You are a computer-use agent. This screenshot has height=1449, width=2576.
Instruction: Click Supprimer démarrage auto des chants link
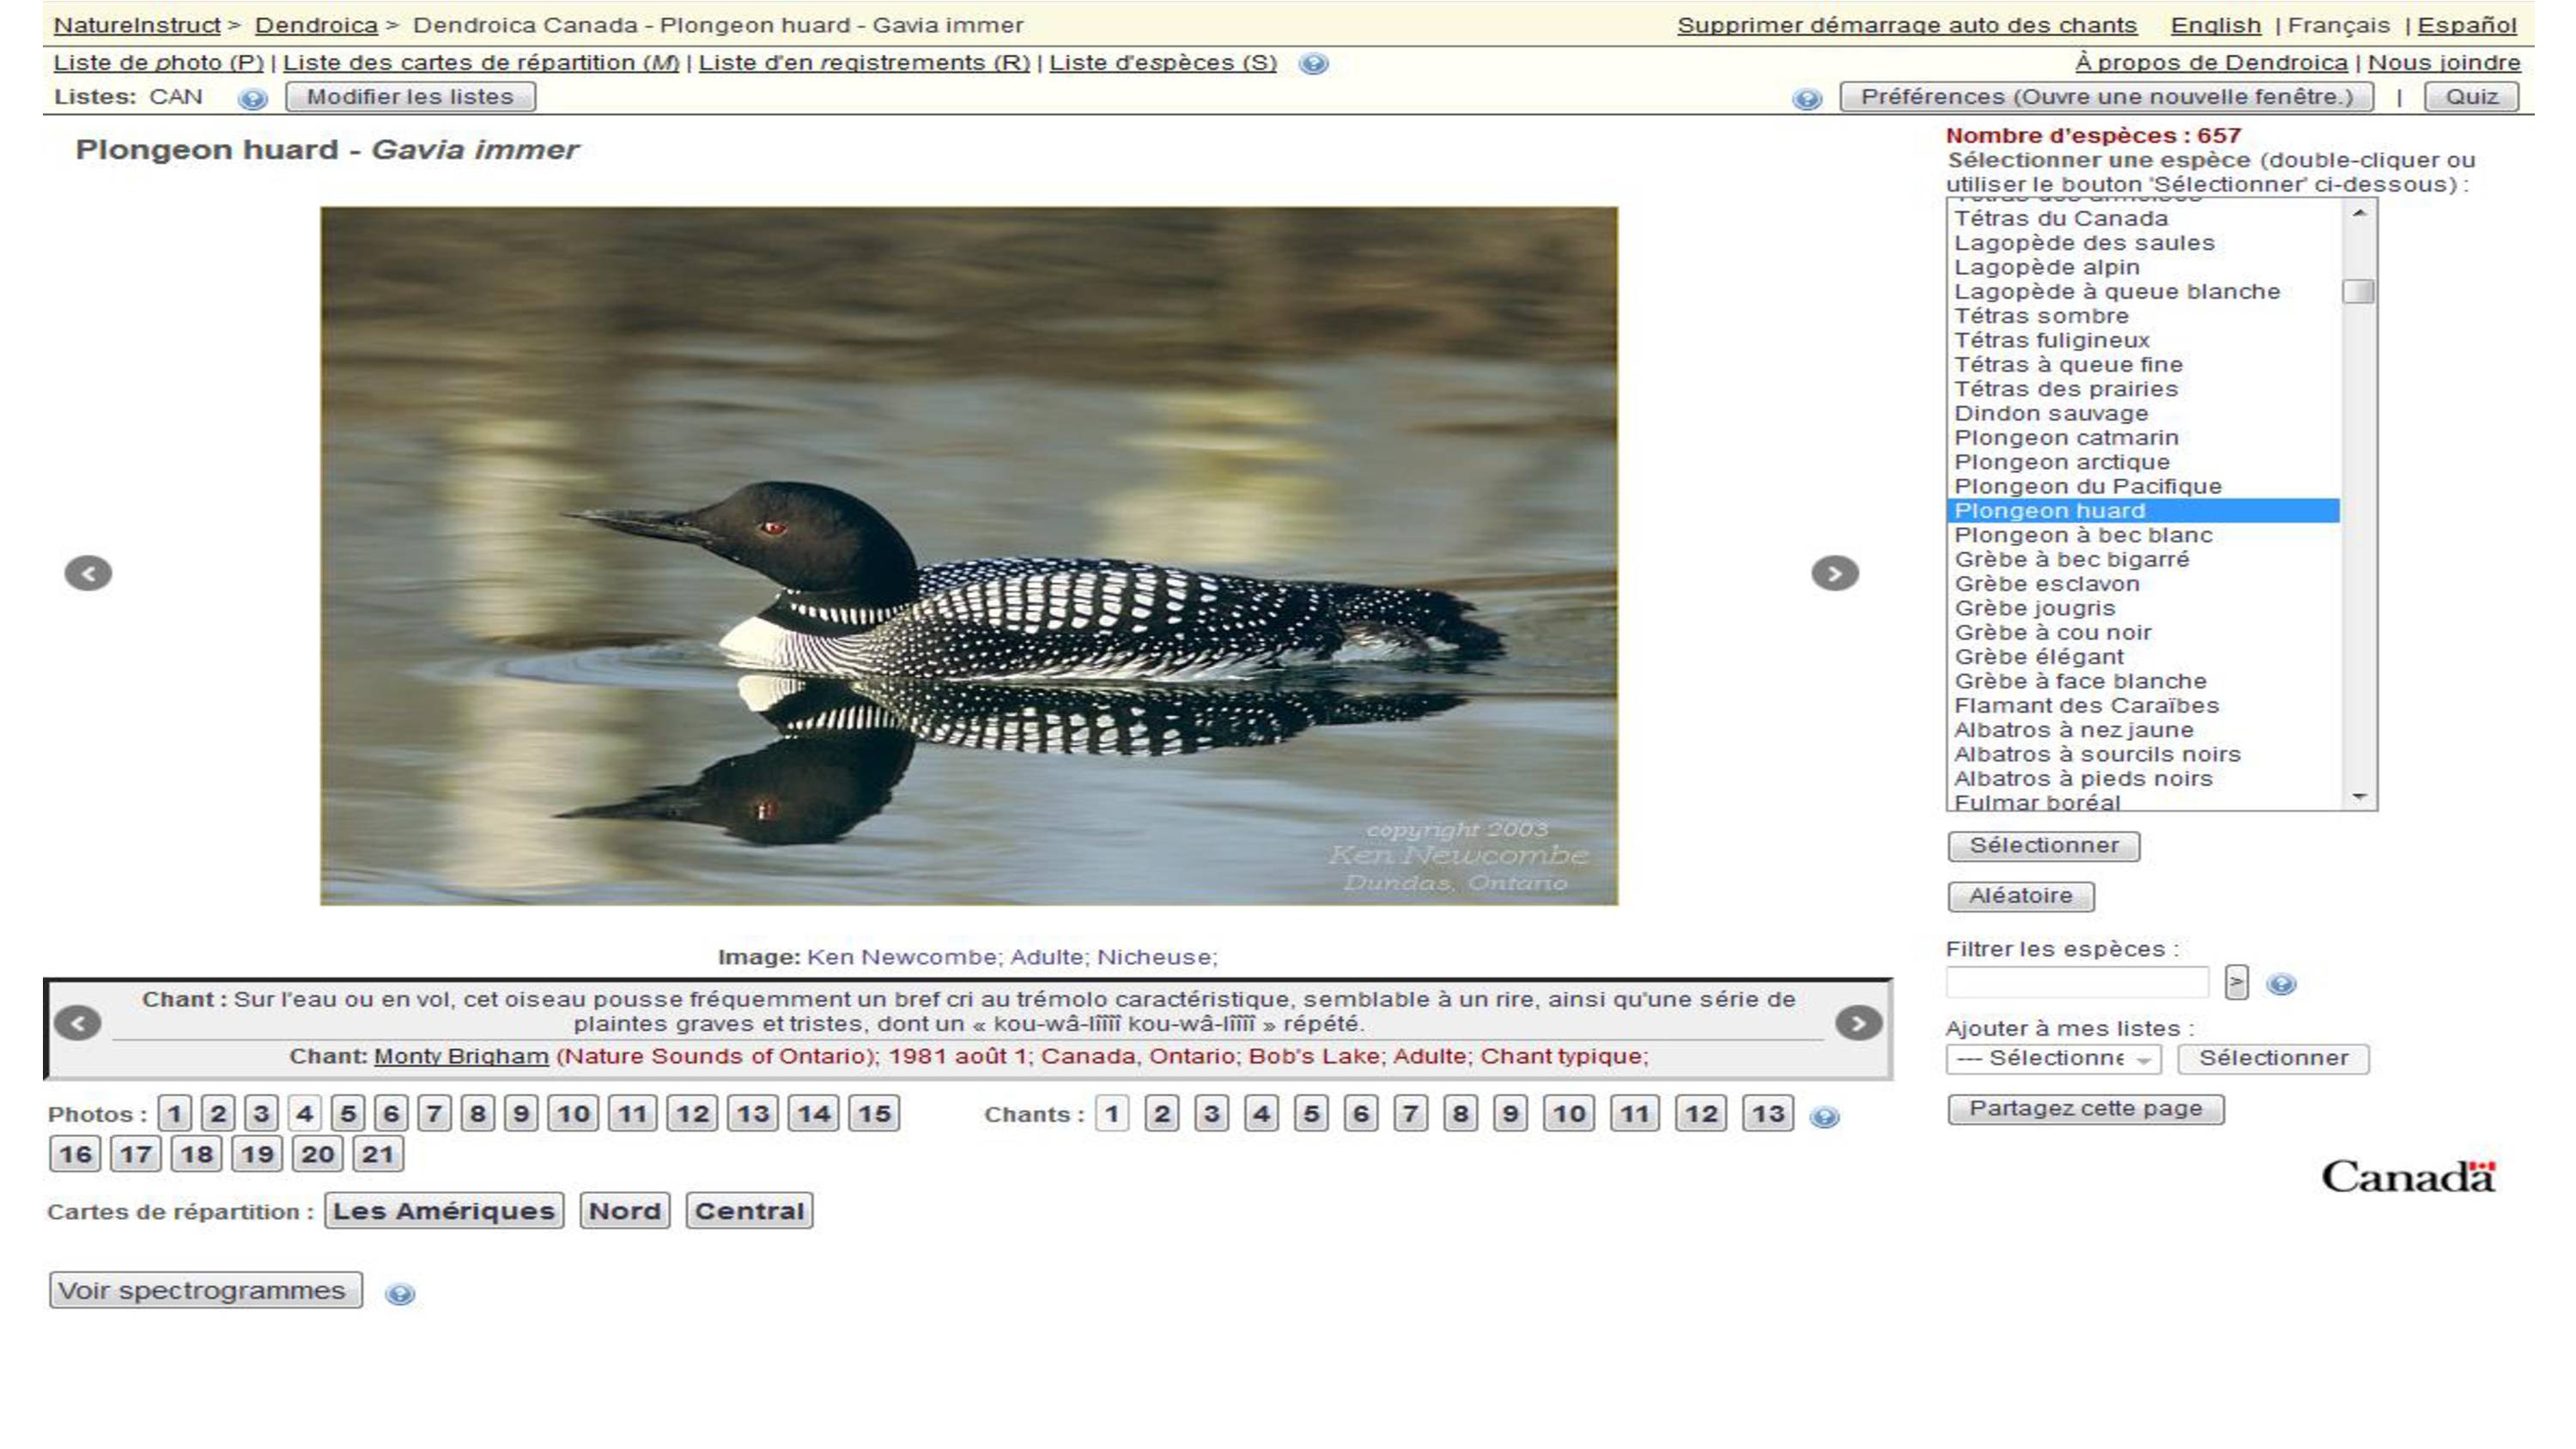pos(1906,25)
